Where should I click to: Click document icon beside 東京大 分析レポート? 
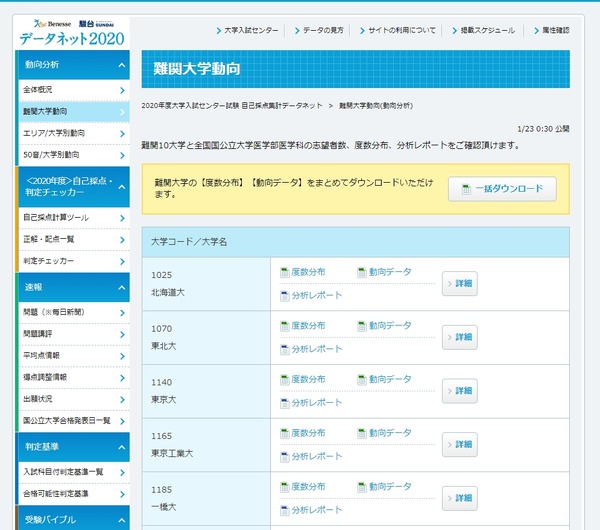[x=283, y=403]
